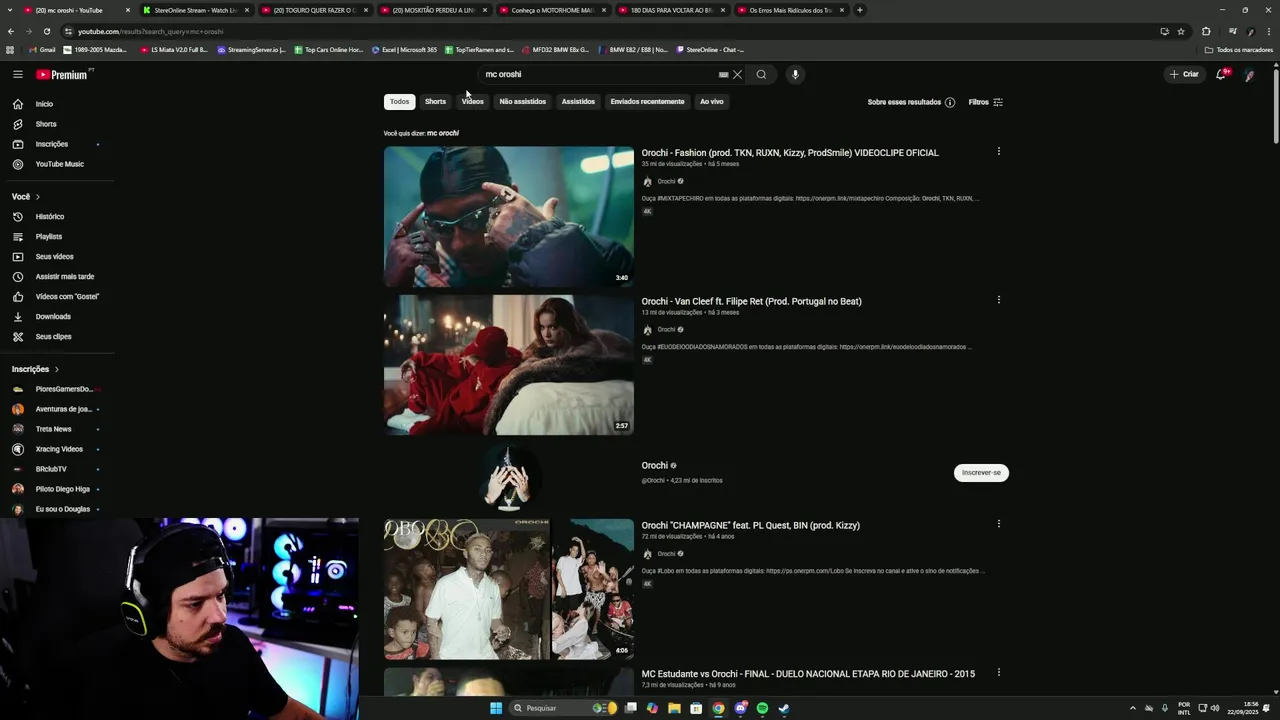Screen dimensions: 1280x720
Task: Open options menu for the Van Cleef video
Action: coord(998,300)
